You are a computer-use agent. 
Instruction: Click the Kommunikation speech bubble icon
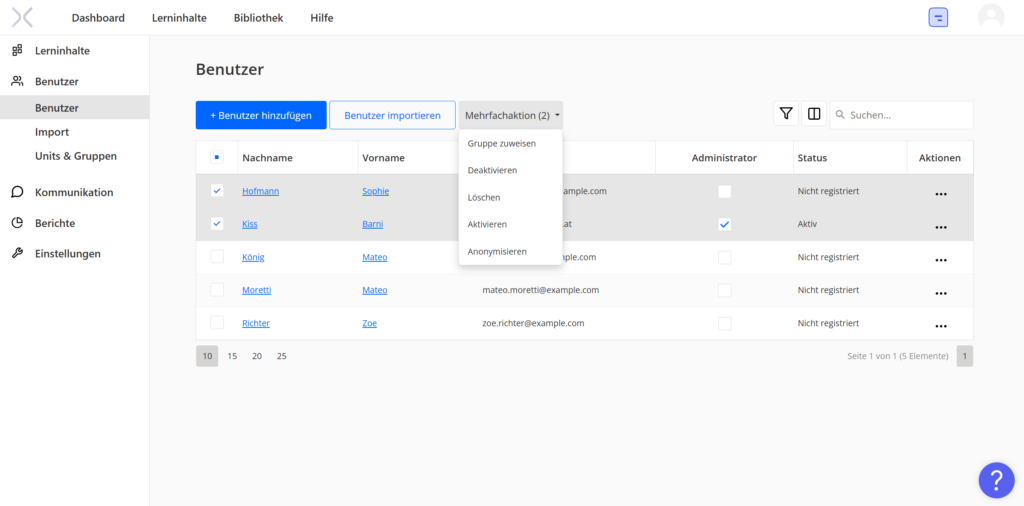click(x=18, y=192)
